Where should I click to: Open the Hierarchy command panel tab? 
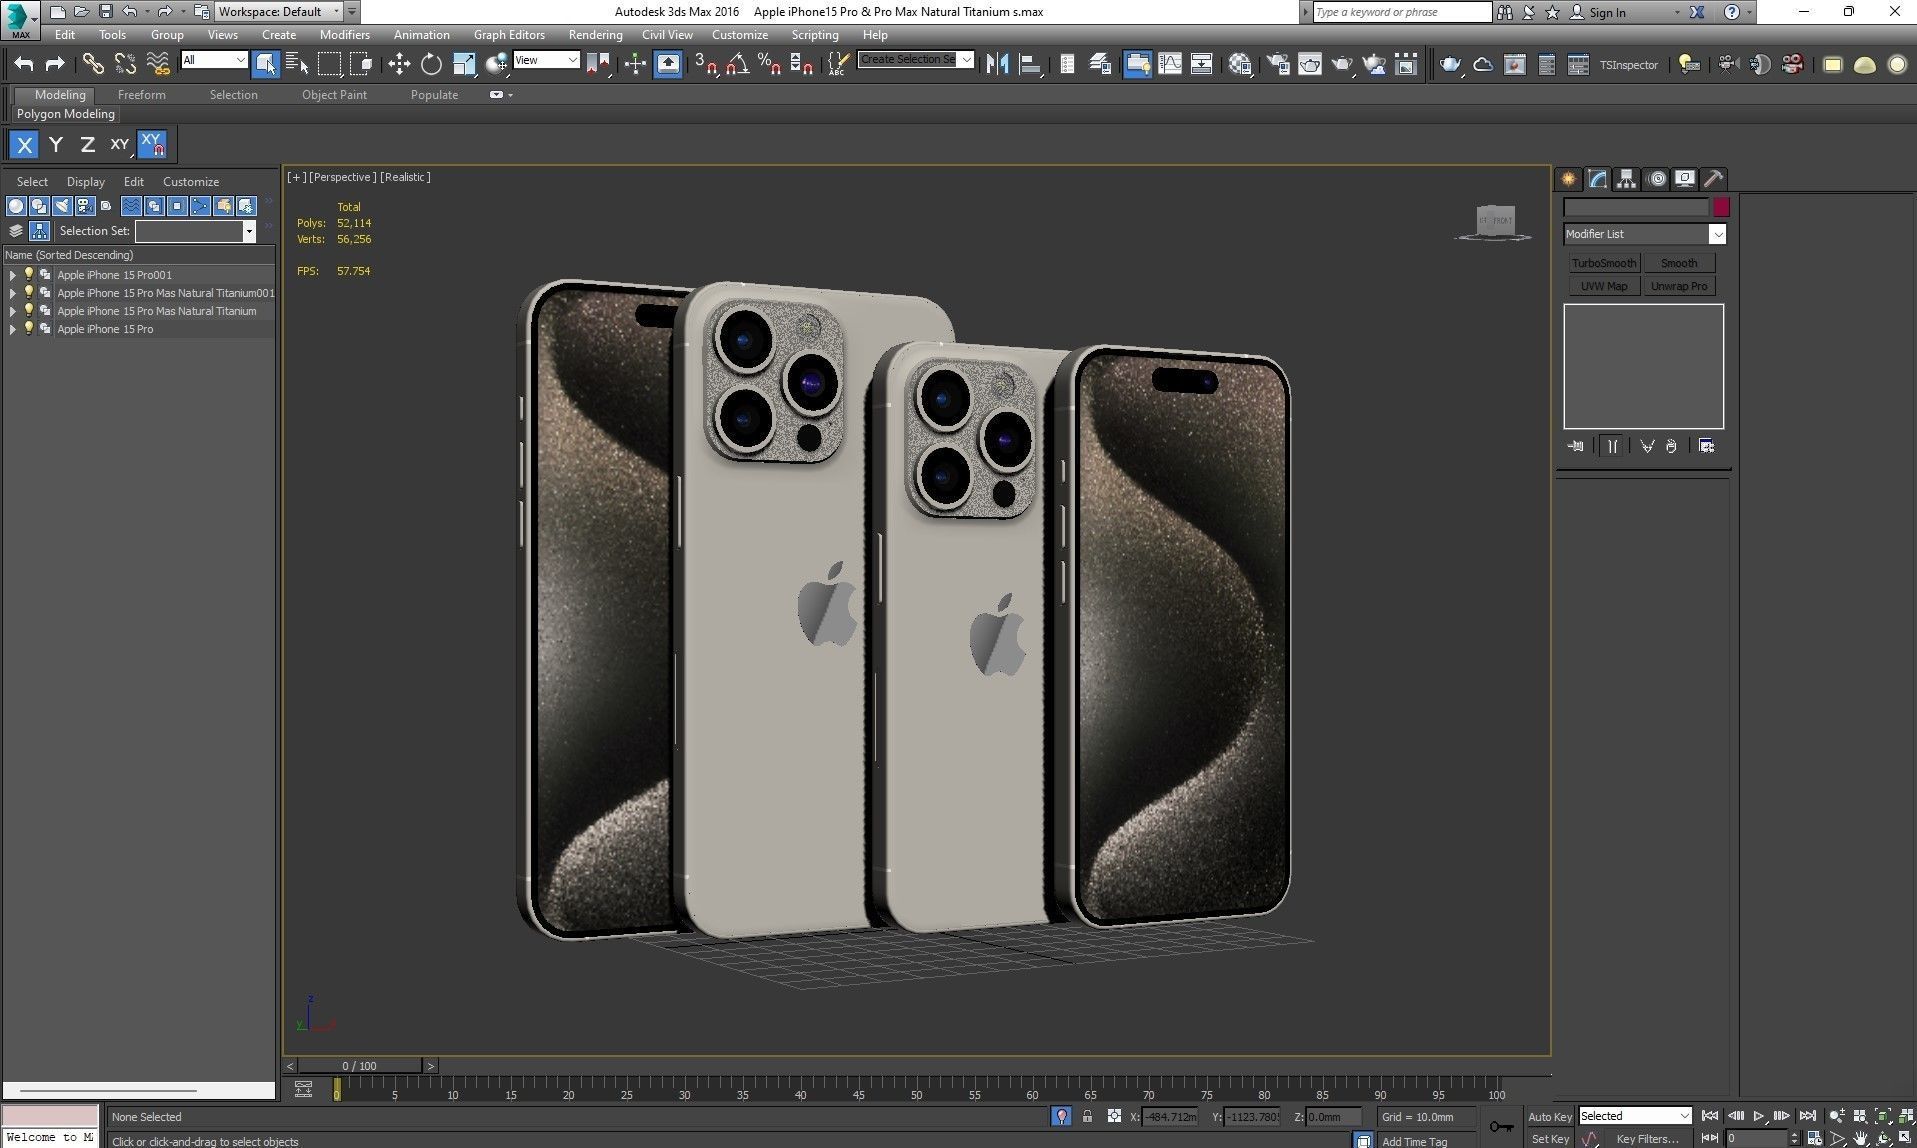[1626, 179]
